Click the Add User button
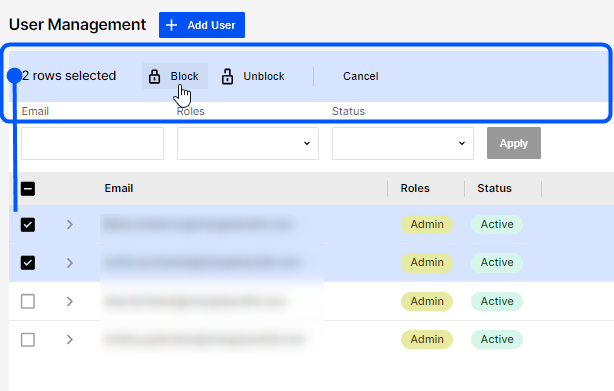Viewport: 614px width, 391px height. click(x=202, y=25)
